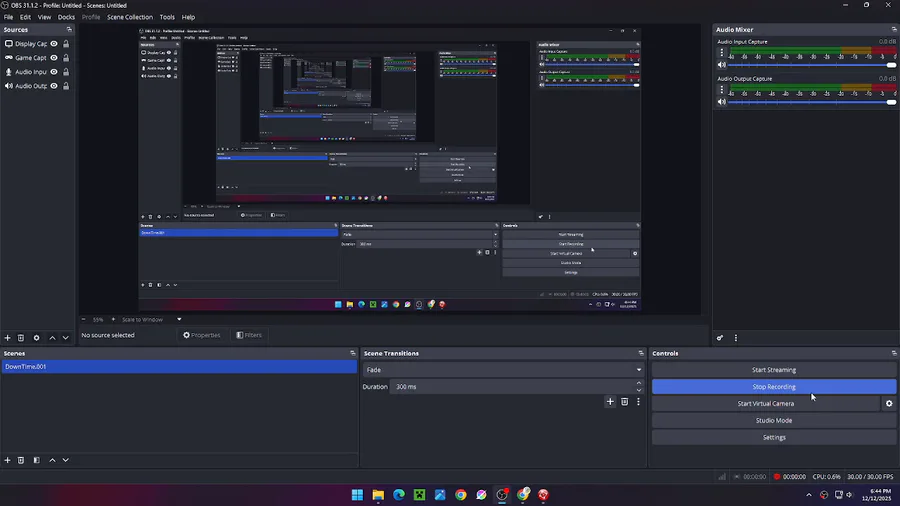Click the Duration 300 ms field
The width and height of the screenshot is (900, 506).
click(x=512, y=387)
